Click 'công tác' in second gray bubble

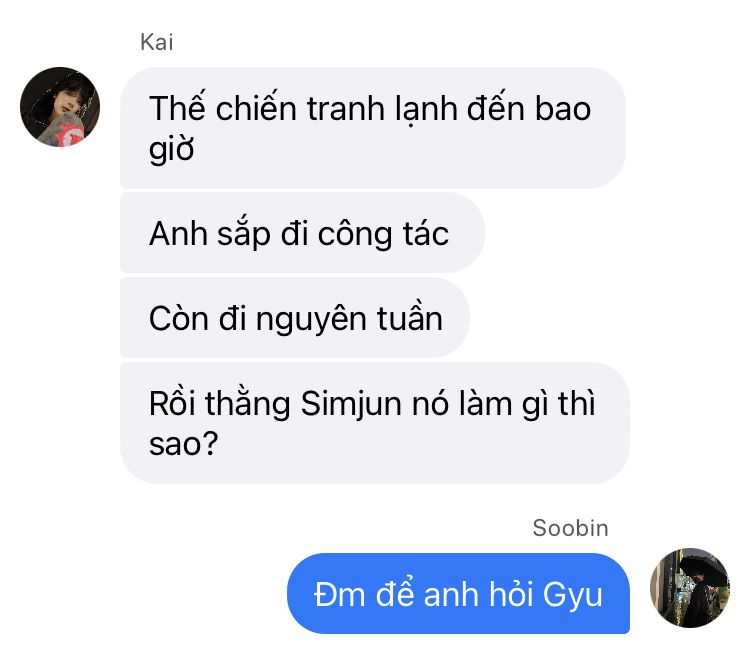[383, 234]
